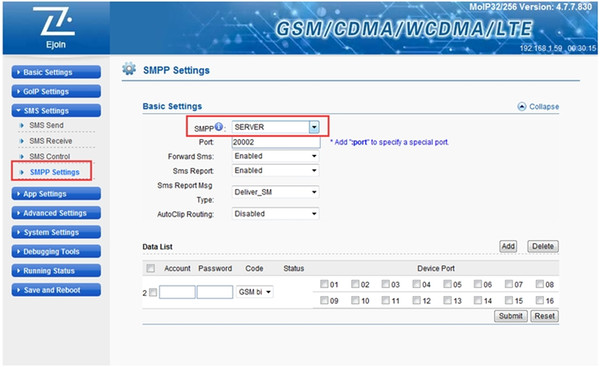The height and width of the screenshot is (367, 600).
Task: Toggle the select-all checkbox in Data List header
Action: tap(150, 268)
